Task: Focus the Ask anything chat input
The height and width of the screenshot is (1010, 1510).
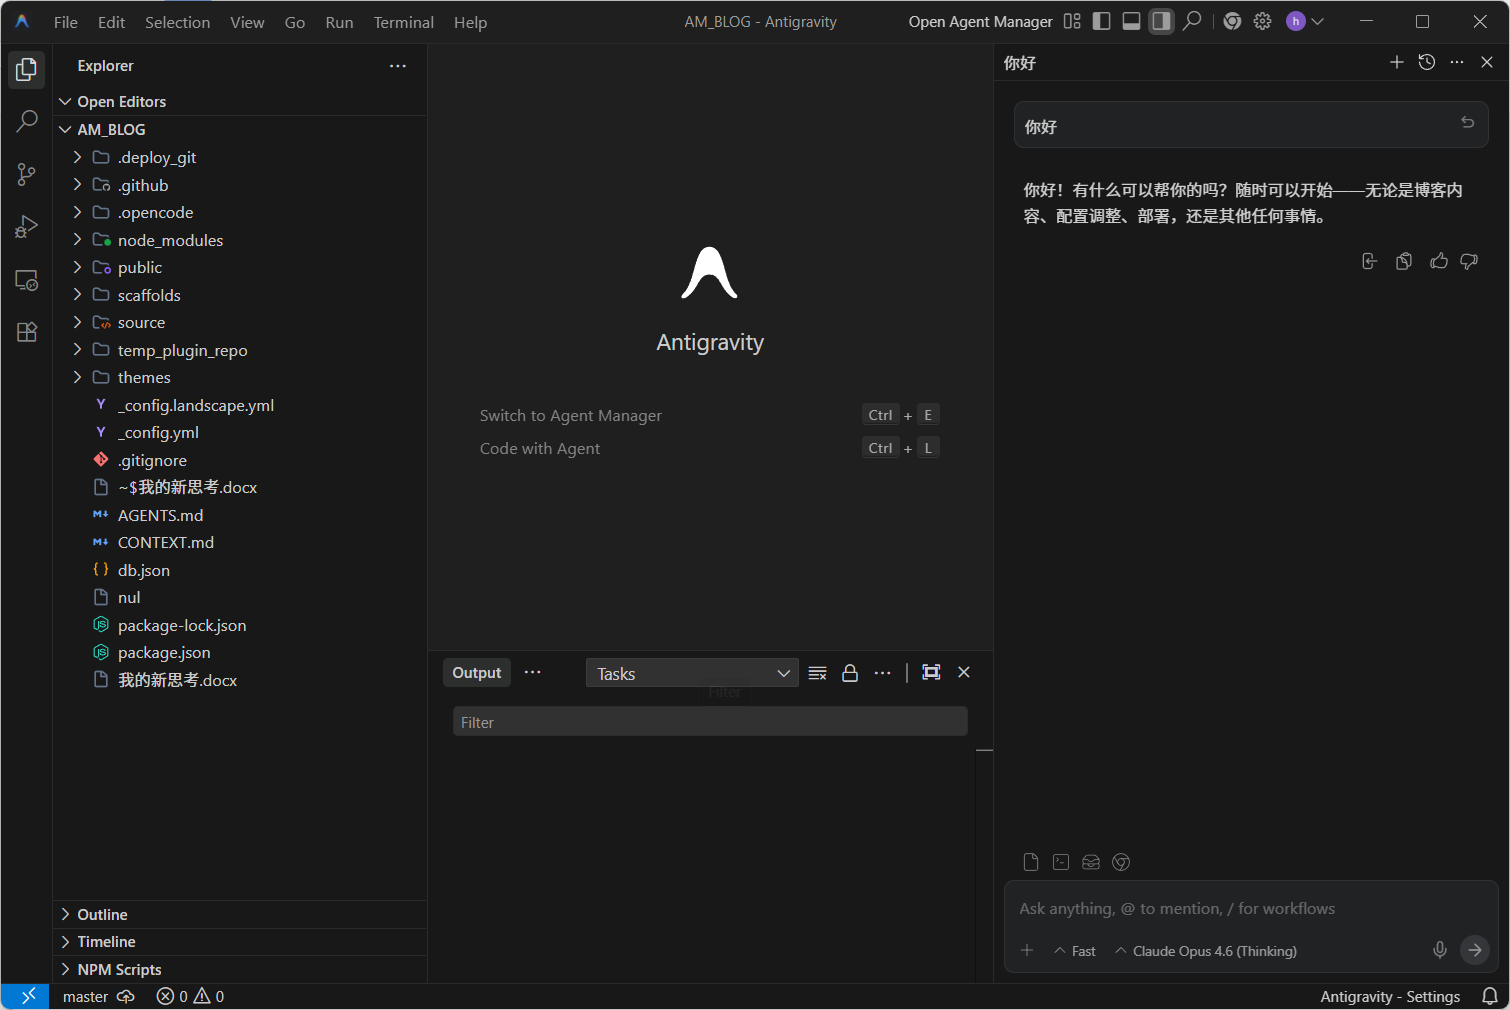Action: (x=1250, y=909)
